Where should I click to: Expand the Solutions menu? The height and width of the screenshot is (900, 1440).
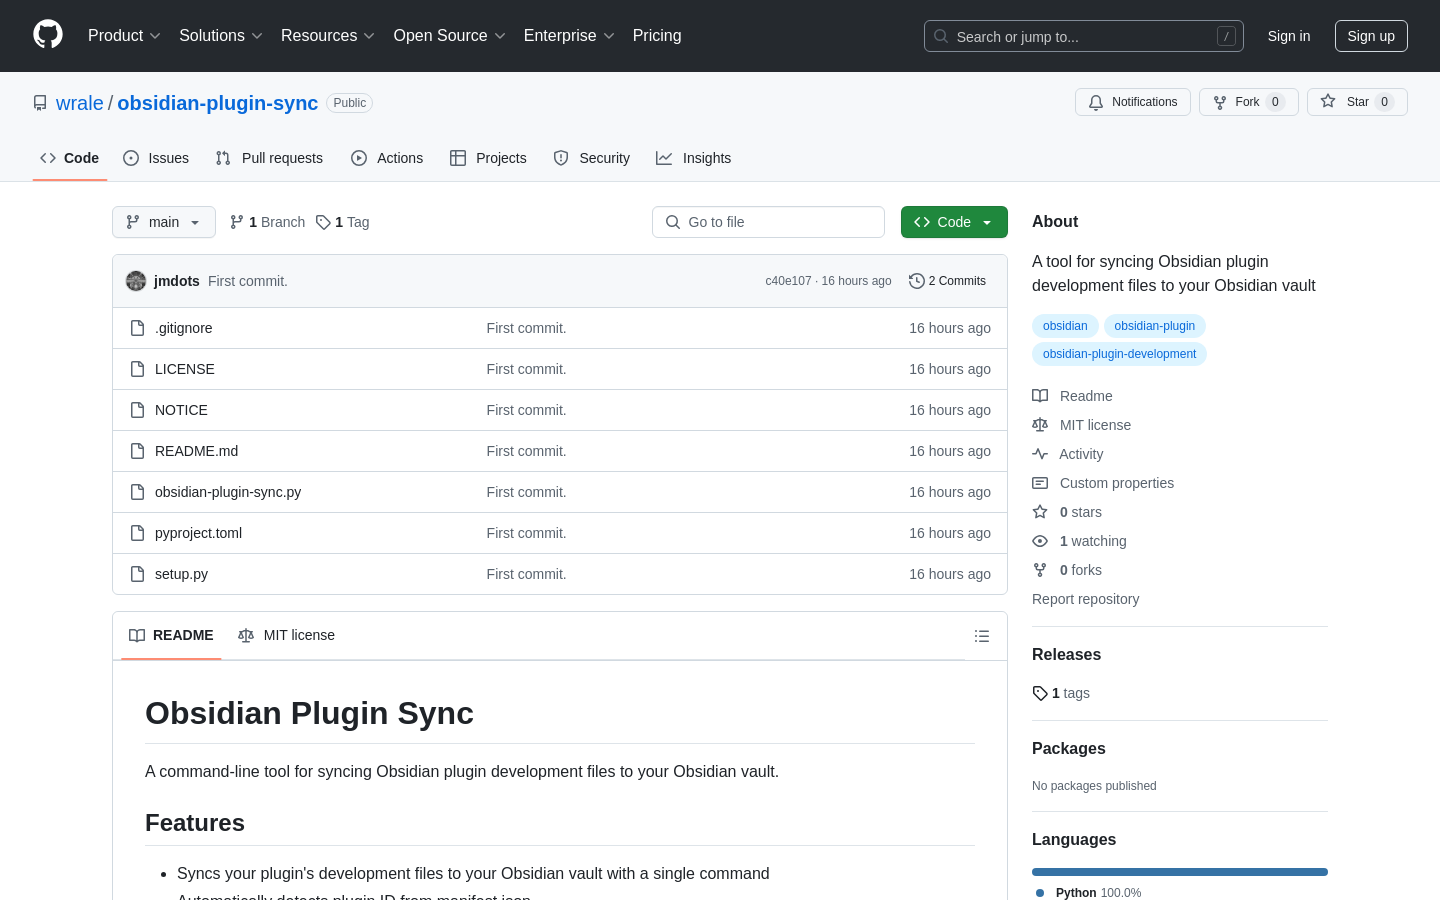point(221,36)
